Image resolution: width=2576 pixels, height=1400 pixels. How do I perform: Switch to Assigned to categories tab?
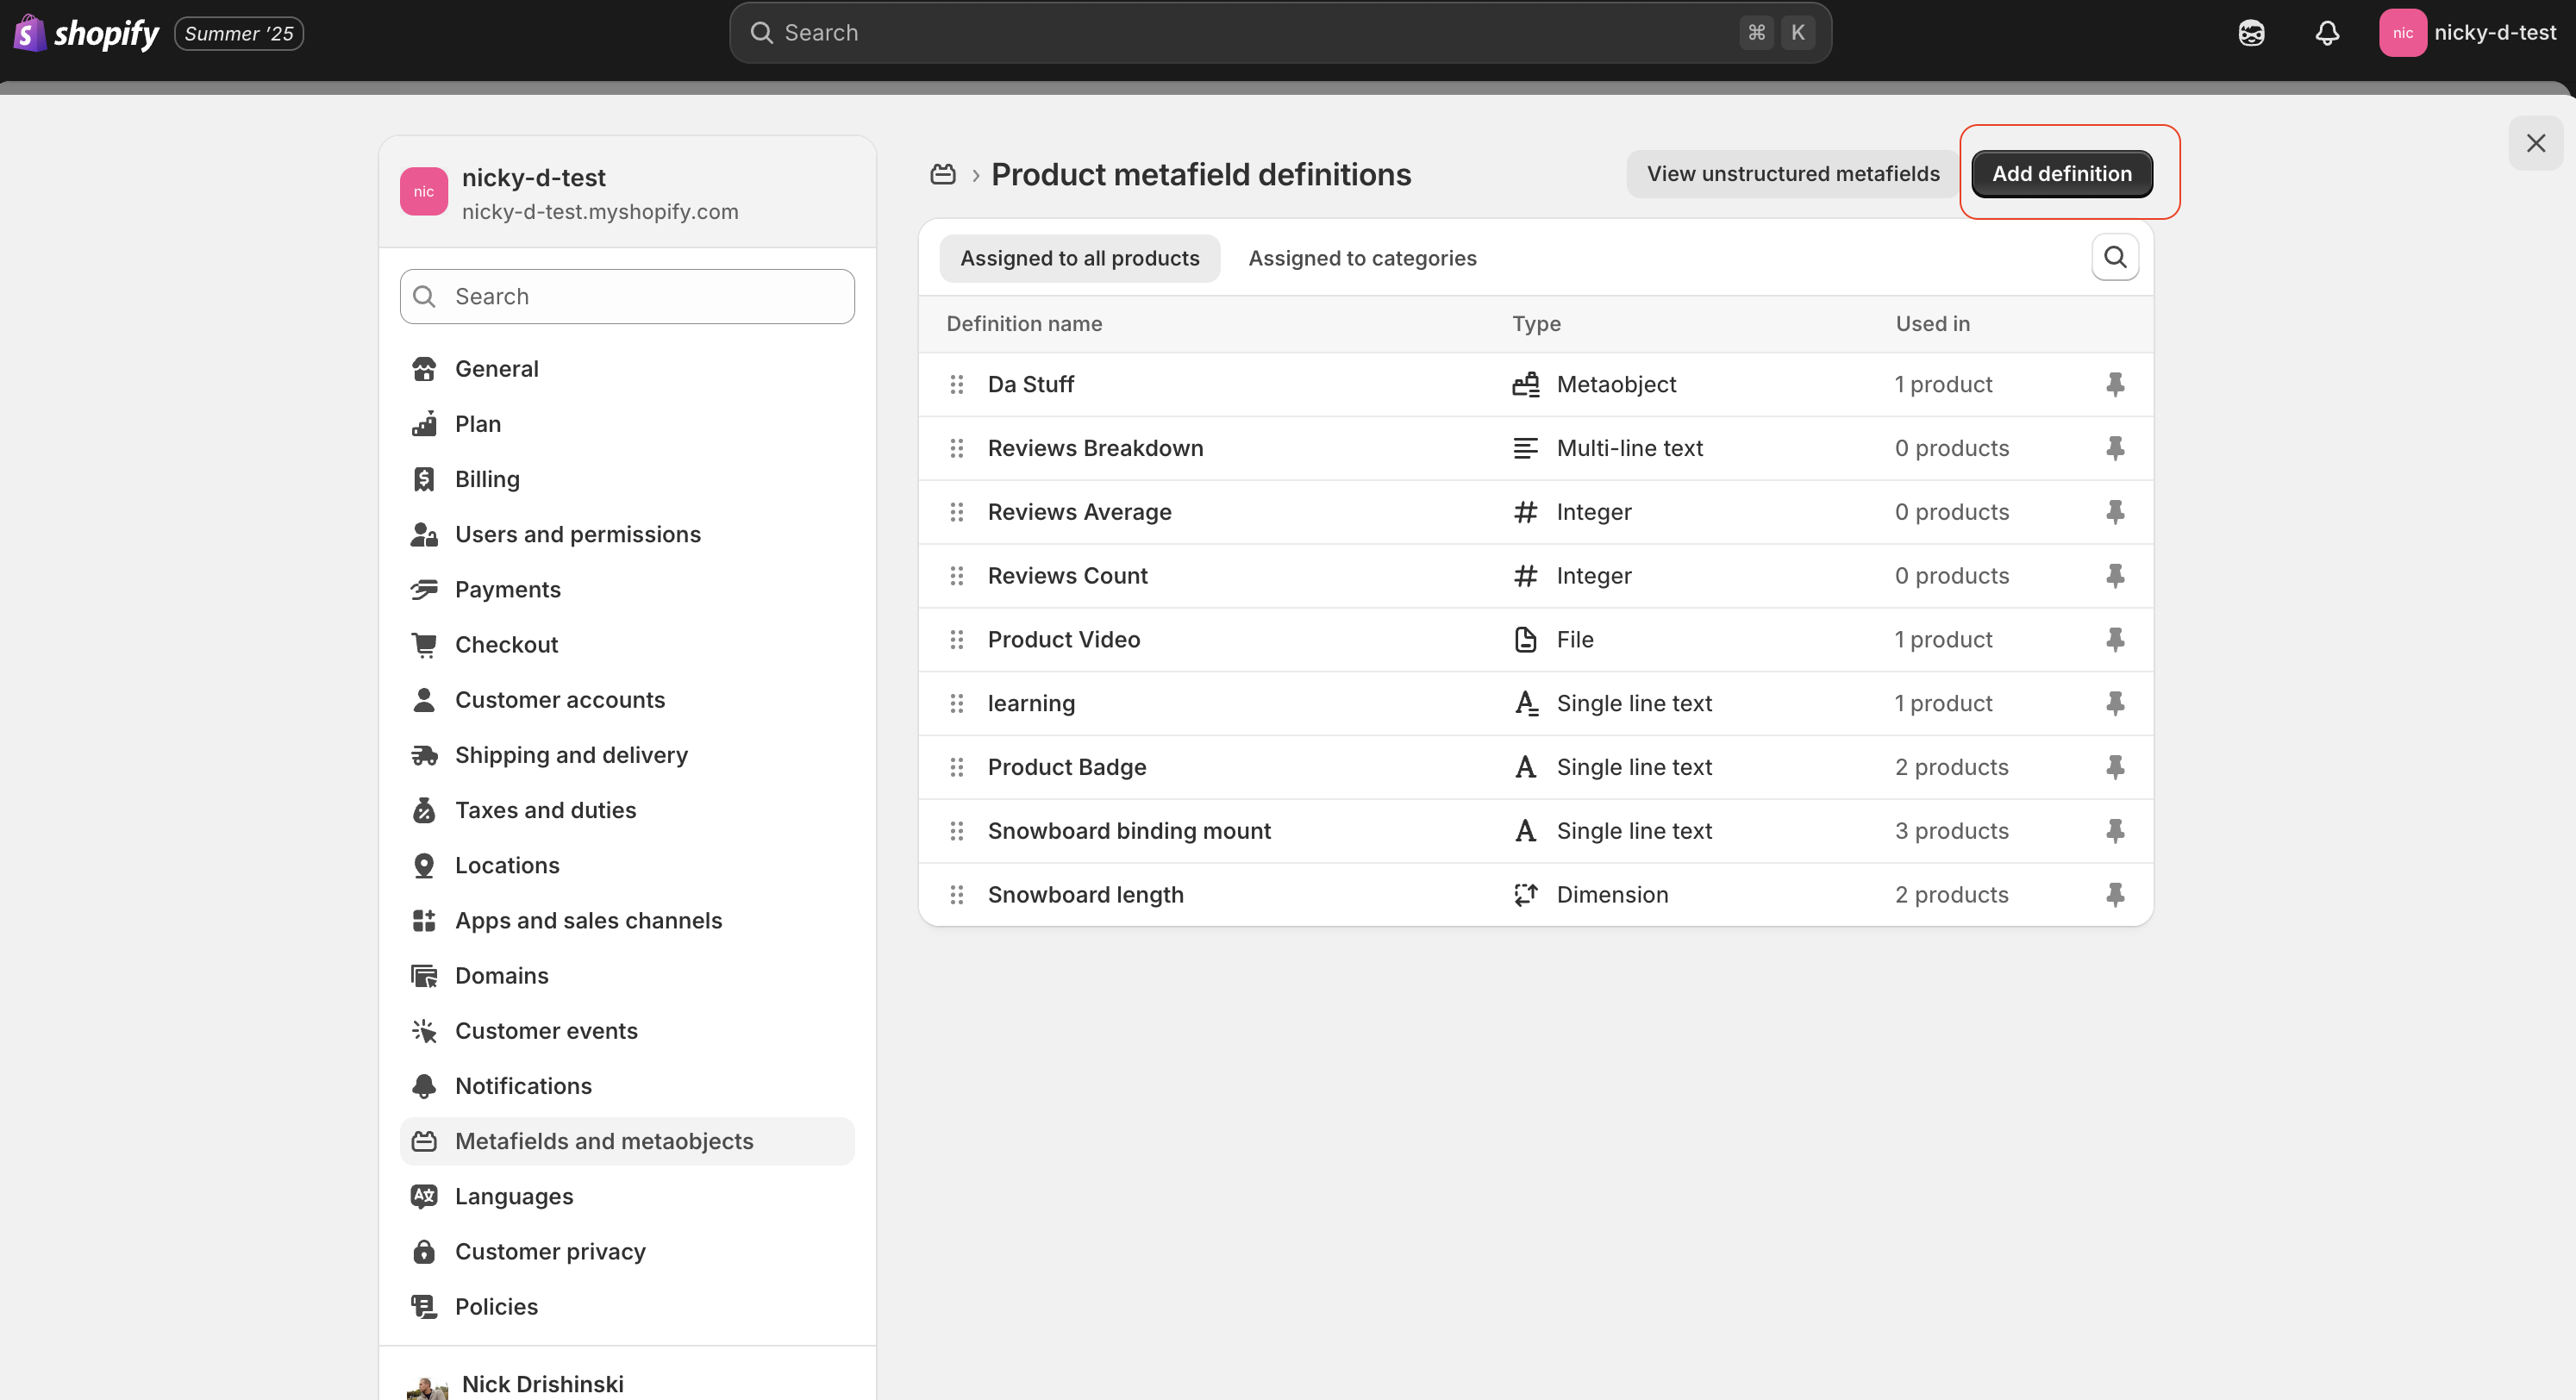pos(1362,258)
